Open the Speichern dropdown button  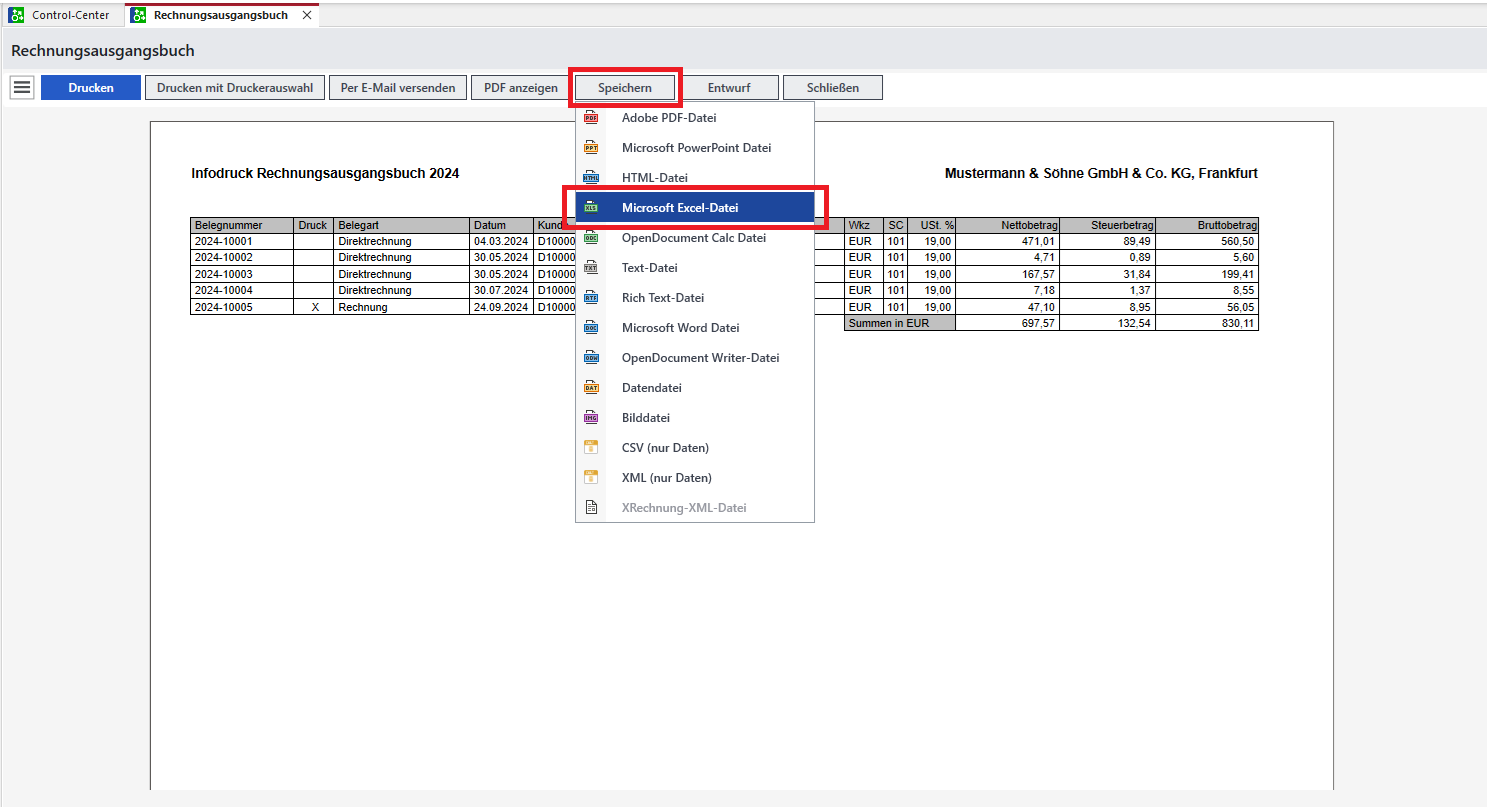pos(625,88)
